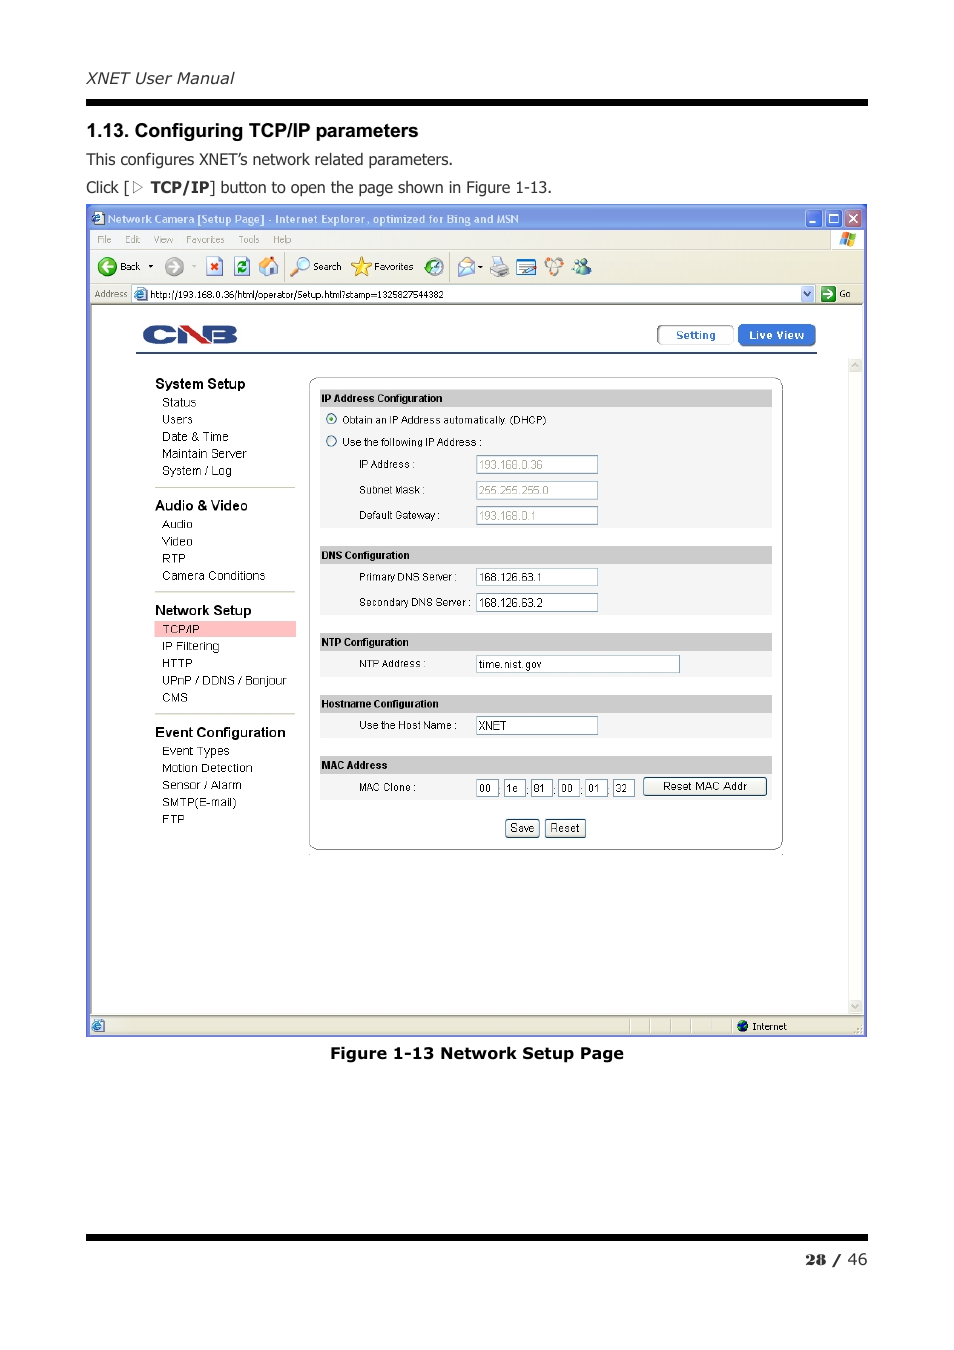Click the status bar page icon
This screenshot has height=1350, width=954.
pyautogui.click(x=98, y=1026)
